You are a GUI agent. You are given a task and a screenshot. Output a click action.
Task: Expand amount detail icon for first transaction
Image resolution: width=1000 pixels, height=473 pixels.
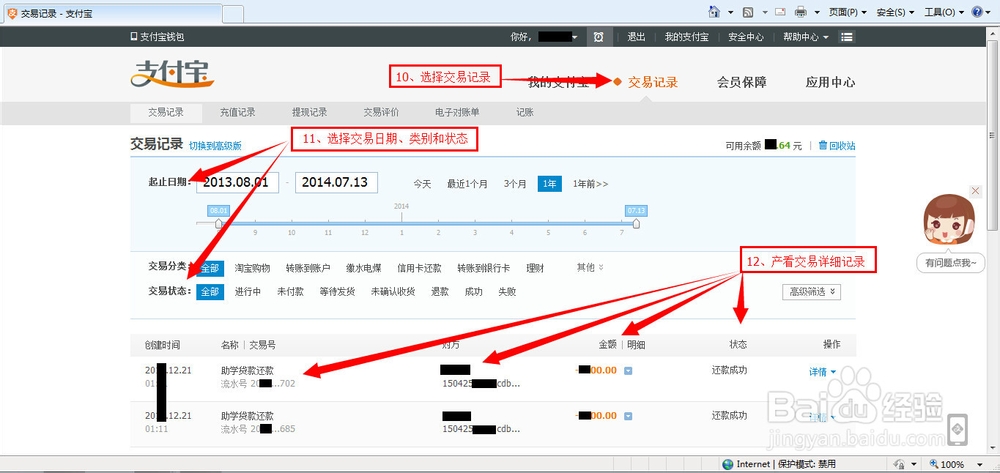pos(628,371)
